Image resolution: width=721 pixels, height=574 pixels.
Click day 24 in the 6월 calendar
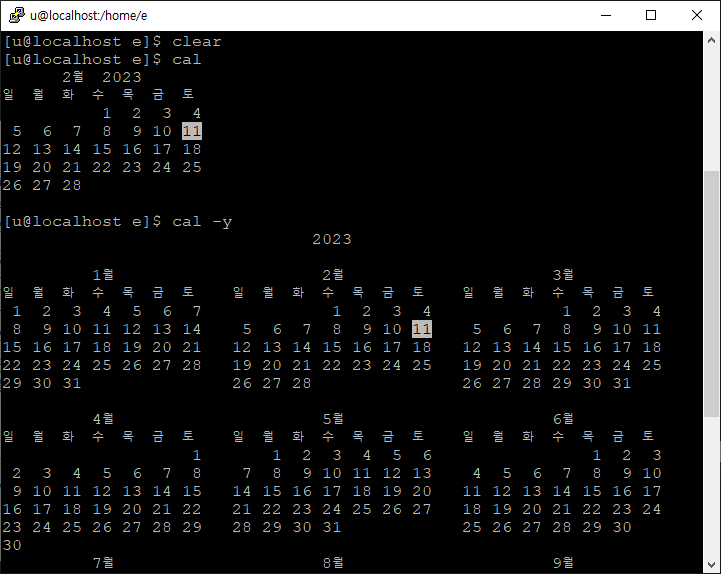click(x=652, y=510)
